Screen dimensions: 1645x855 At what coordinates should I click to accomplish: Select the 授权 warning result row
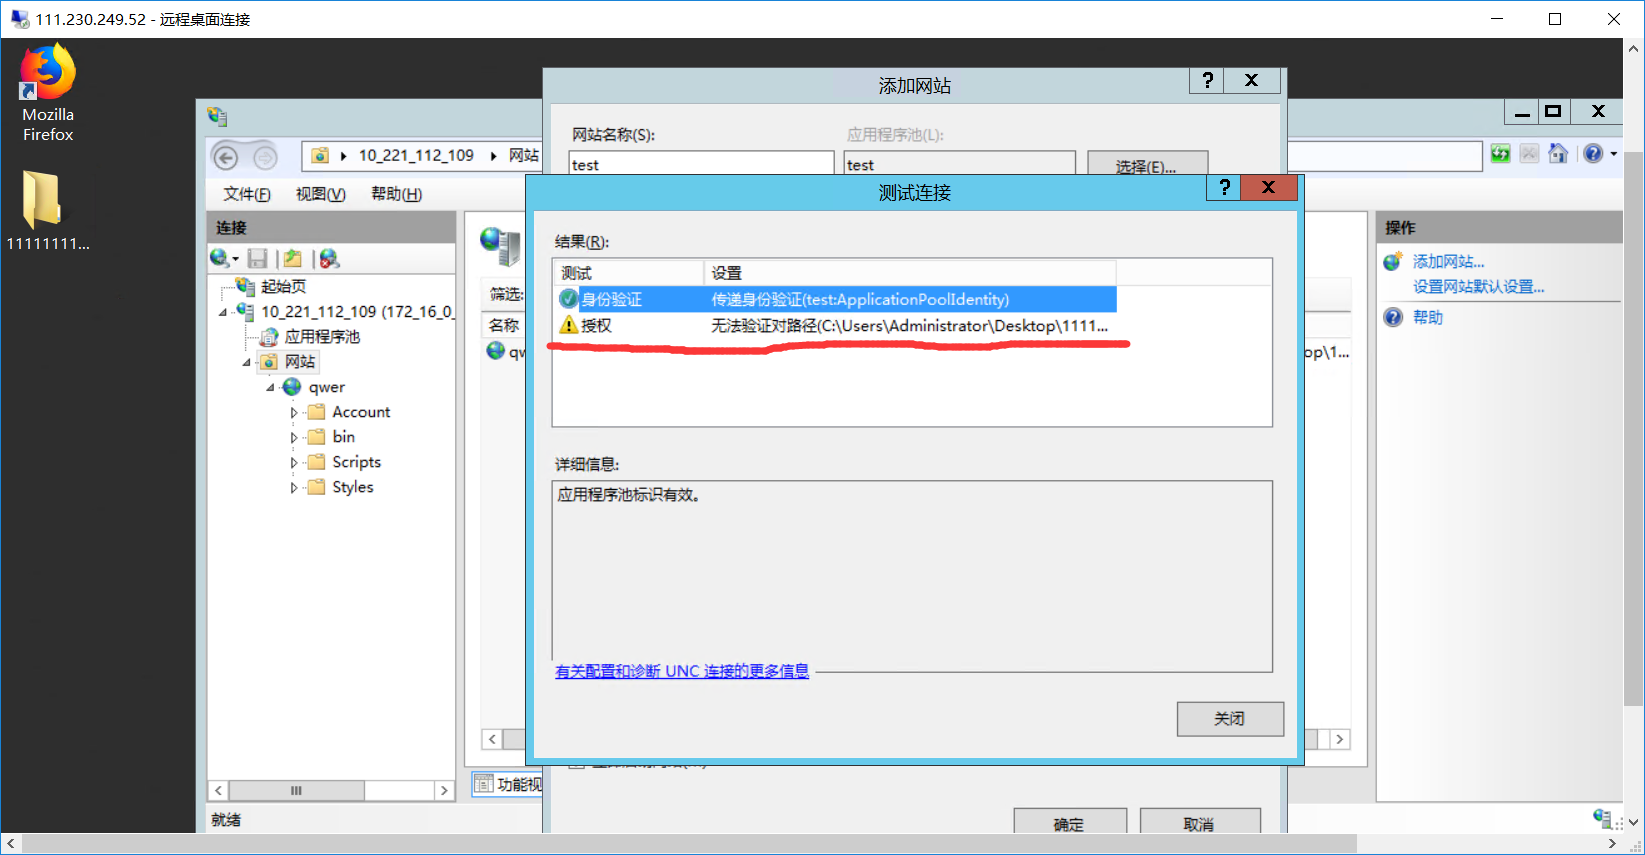point(834,325)
